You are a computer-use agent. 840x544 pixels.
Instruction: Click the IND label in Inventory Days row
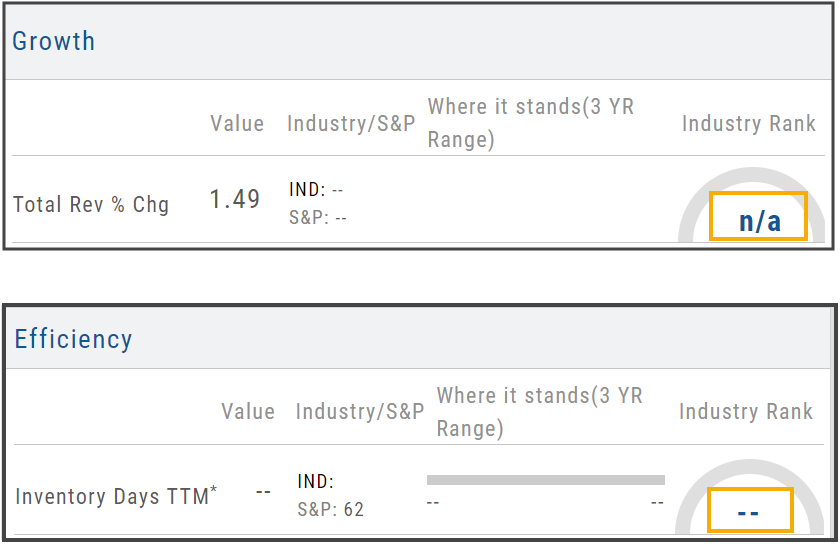316,482
